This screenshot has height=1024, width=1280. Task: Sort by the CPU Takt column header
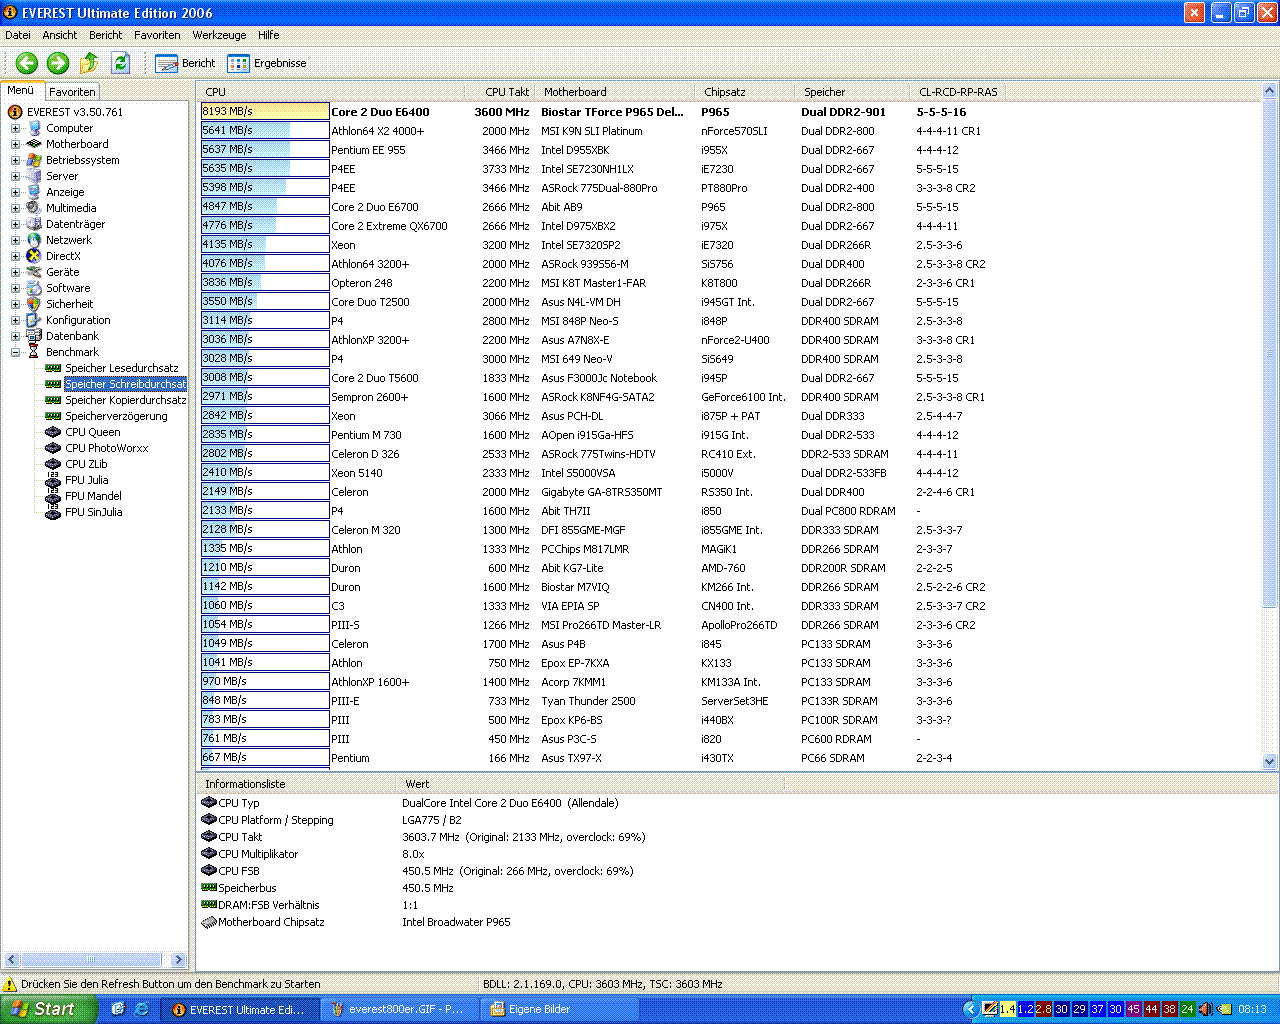pyautogui.click(x=499, y=92)
